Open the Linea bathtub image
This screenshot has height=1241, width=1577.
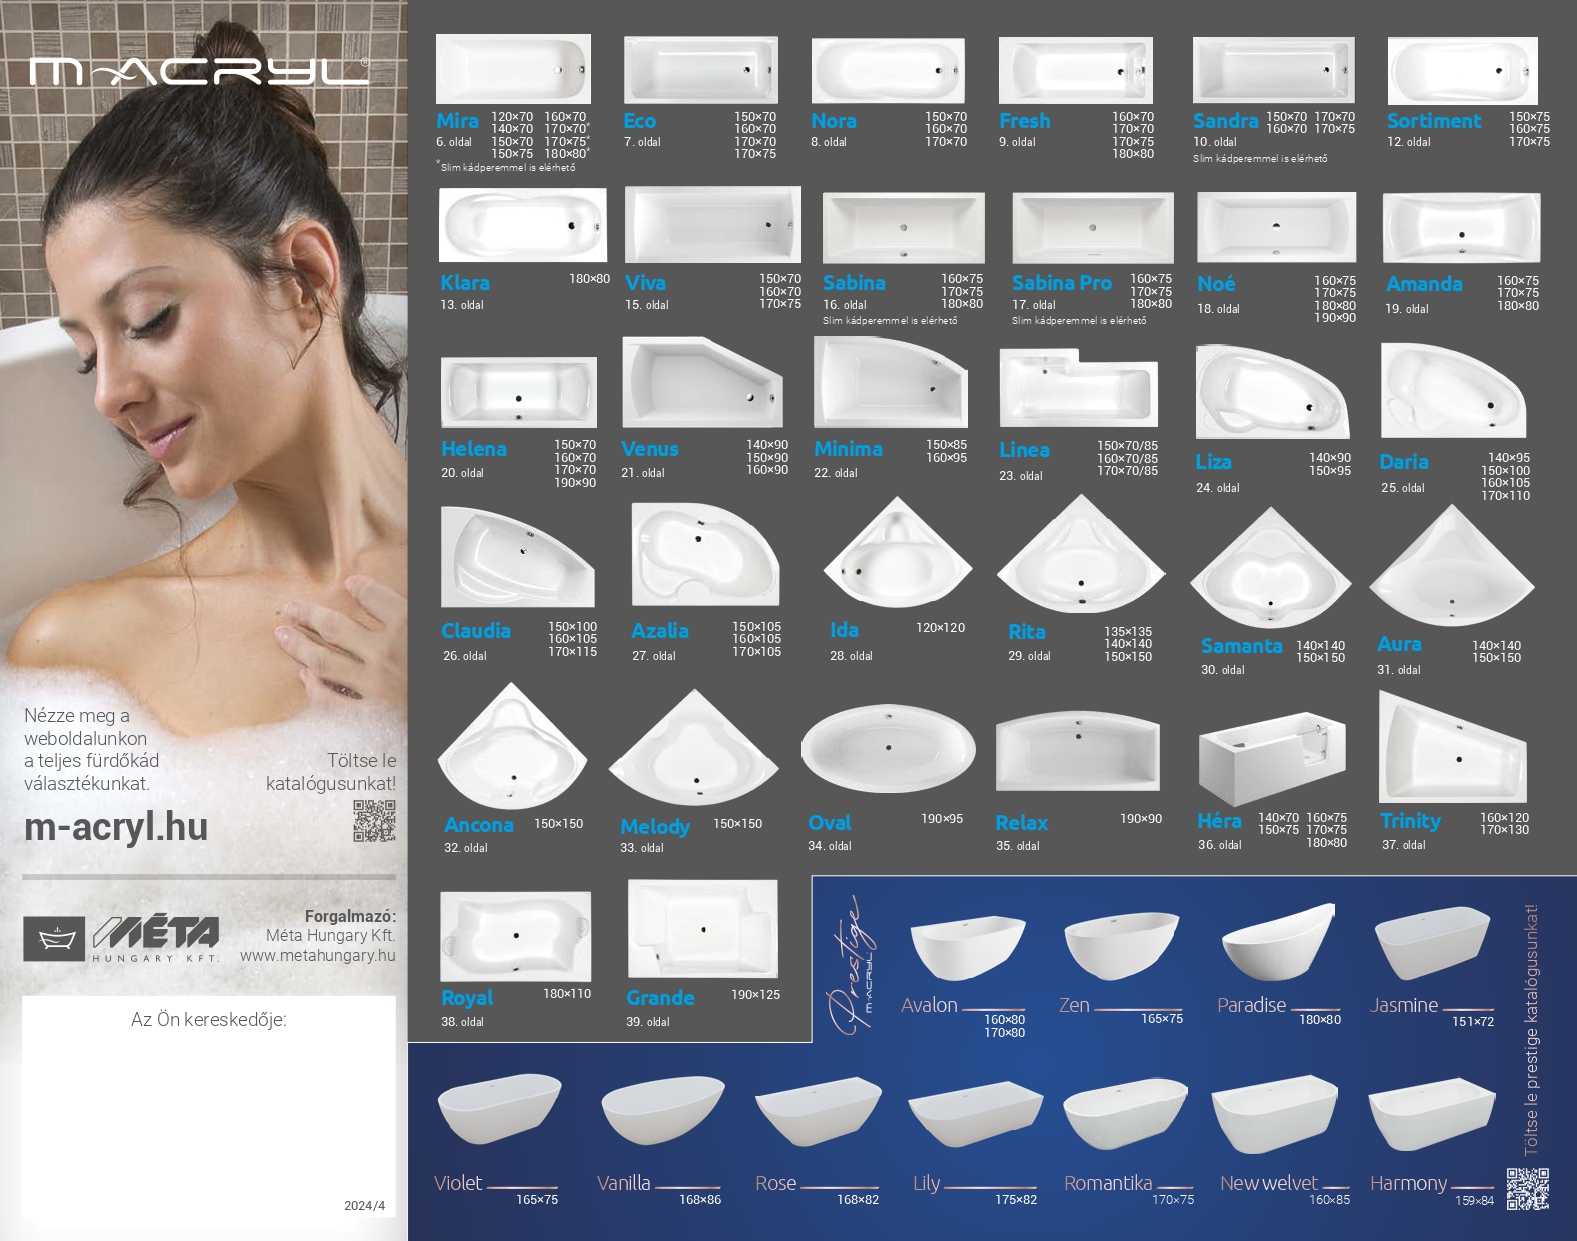click(x=1079, y=390)
